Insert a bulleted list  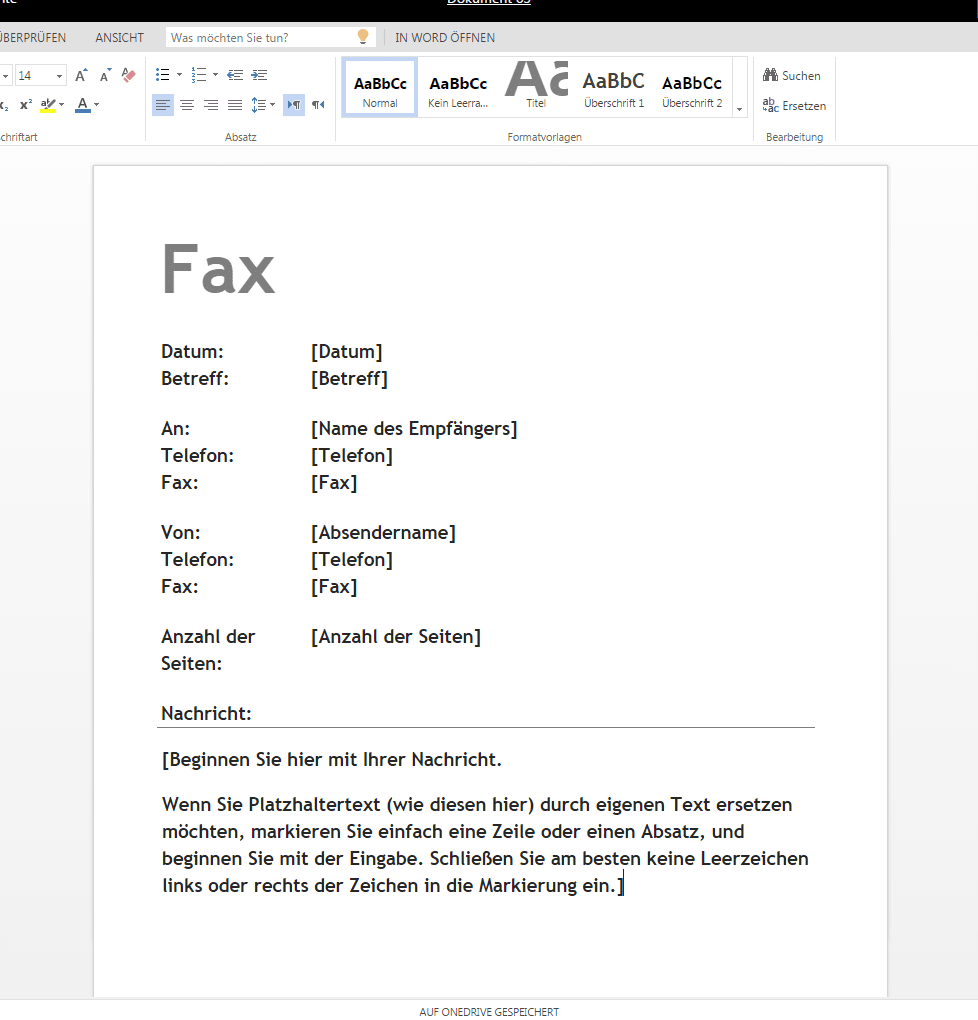pyautogui.click(x=163, y=75)
